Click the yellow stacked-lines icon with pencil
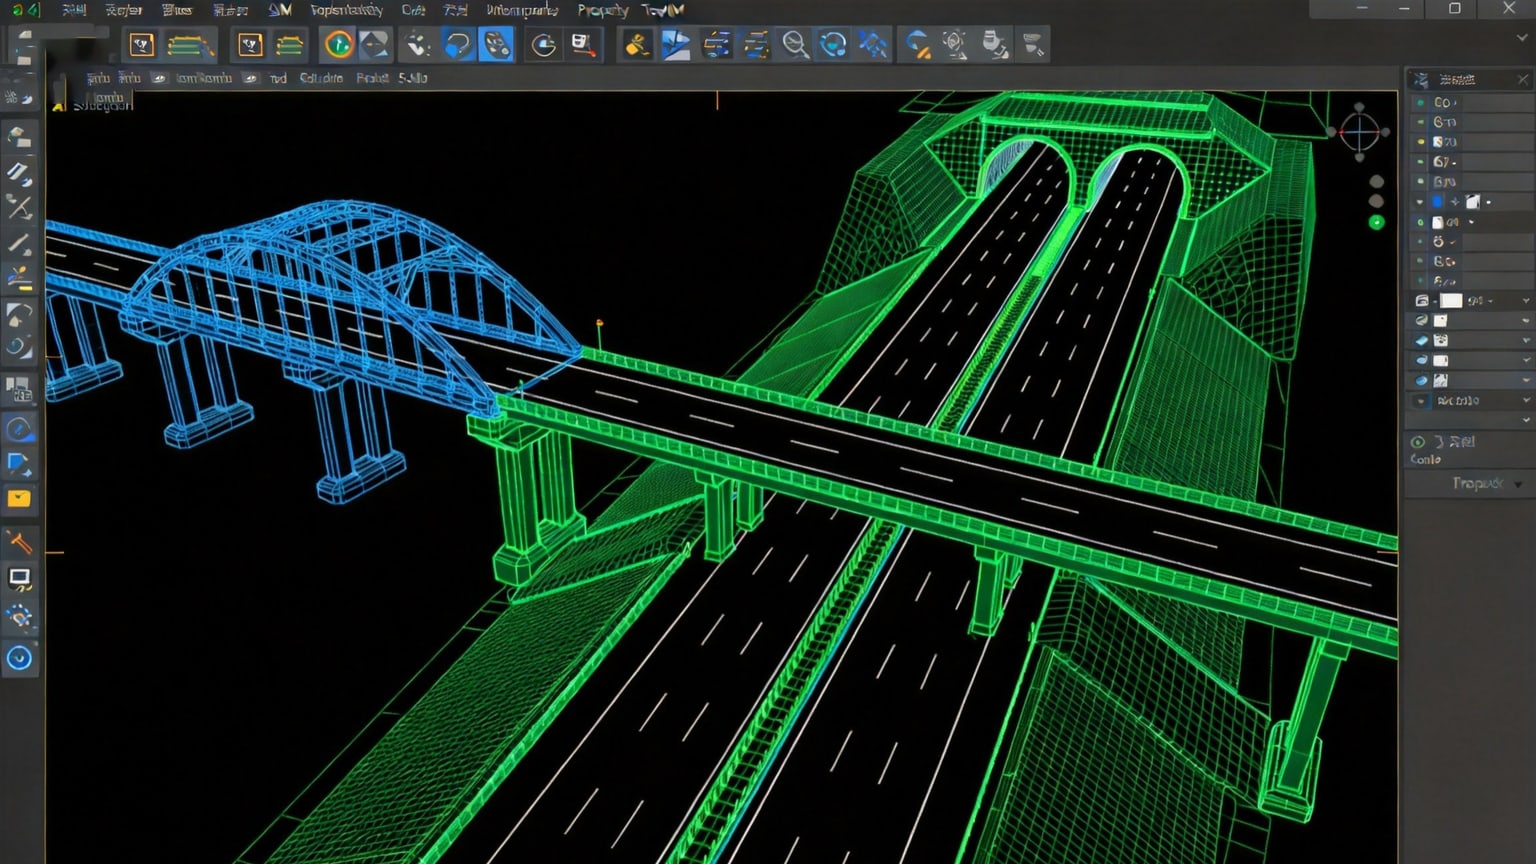The width and height of the screenshot is (1536, 864). [x=190, y=45]
